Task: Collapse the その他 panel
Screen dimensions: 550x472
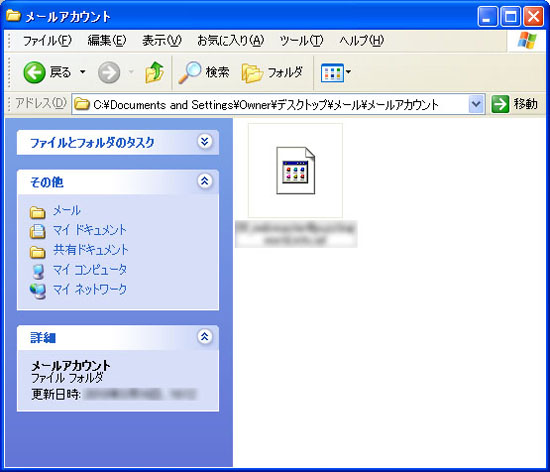Action: point(204,181)
